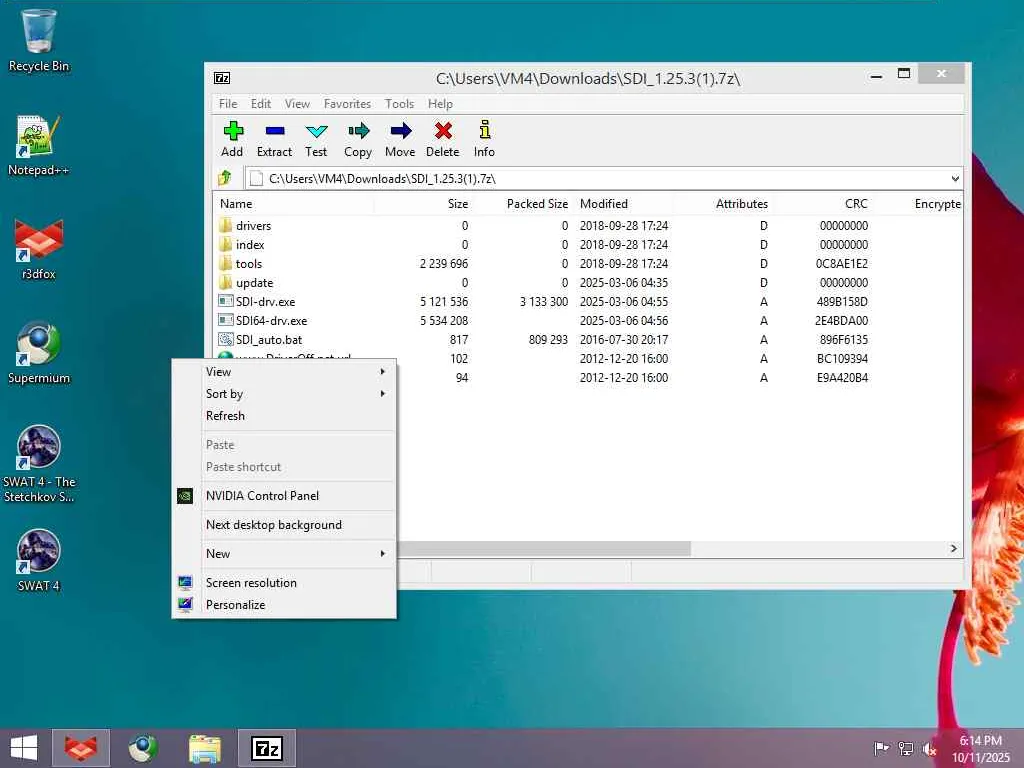Choose Refresh from the context menu
Image resolution: width=1024 pixels, height=768 pixels.
pyautogui.click(x=225, y=416)
